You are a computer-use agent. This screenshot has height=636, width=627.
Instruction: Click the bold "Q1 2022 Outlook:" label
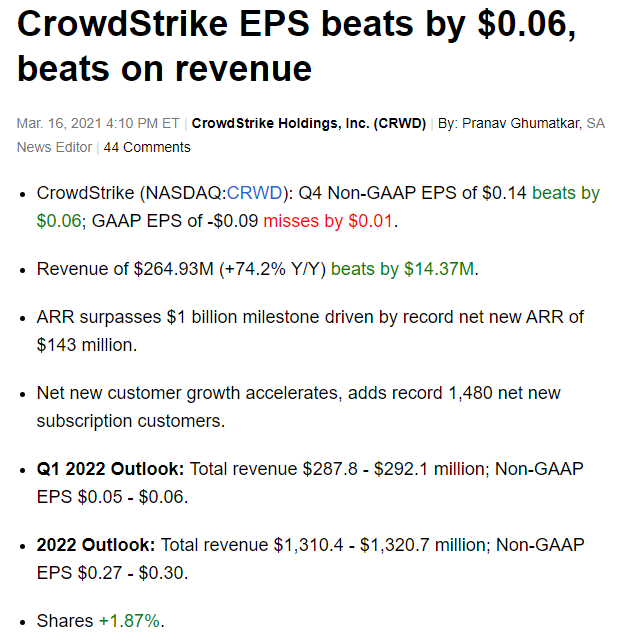[x=110, y=468]
